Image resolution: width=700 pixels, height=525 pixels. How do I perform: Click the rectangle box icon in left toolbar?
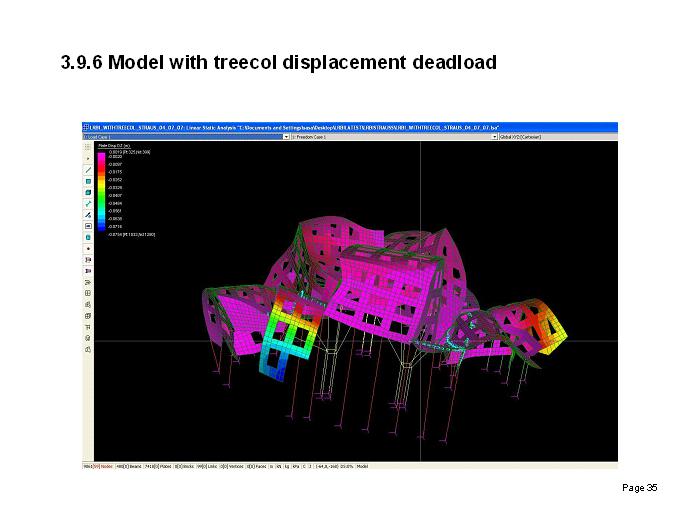pyautogui.click(x=88, y=226)
